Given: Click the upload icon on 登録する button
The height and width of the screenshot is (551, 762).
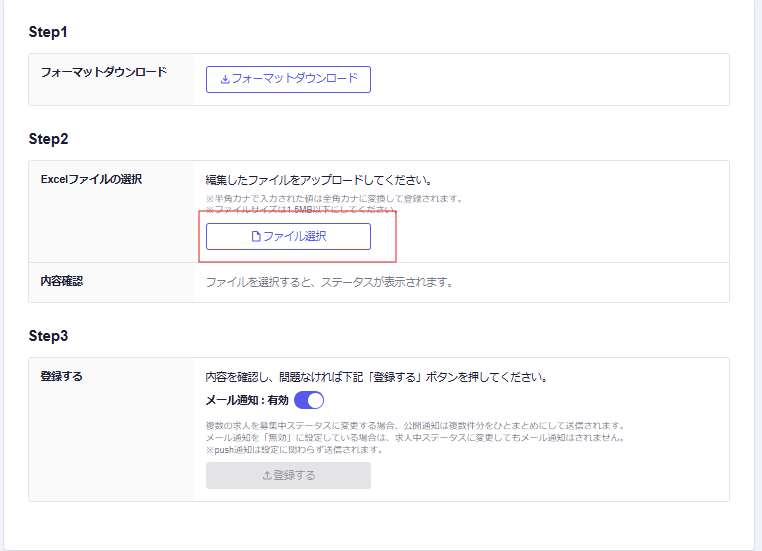Looking at the screenshot, I should pyautogui.click(x=266, y=476).
